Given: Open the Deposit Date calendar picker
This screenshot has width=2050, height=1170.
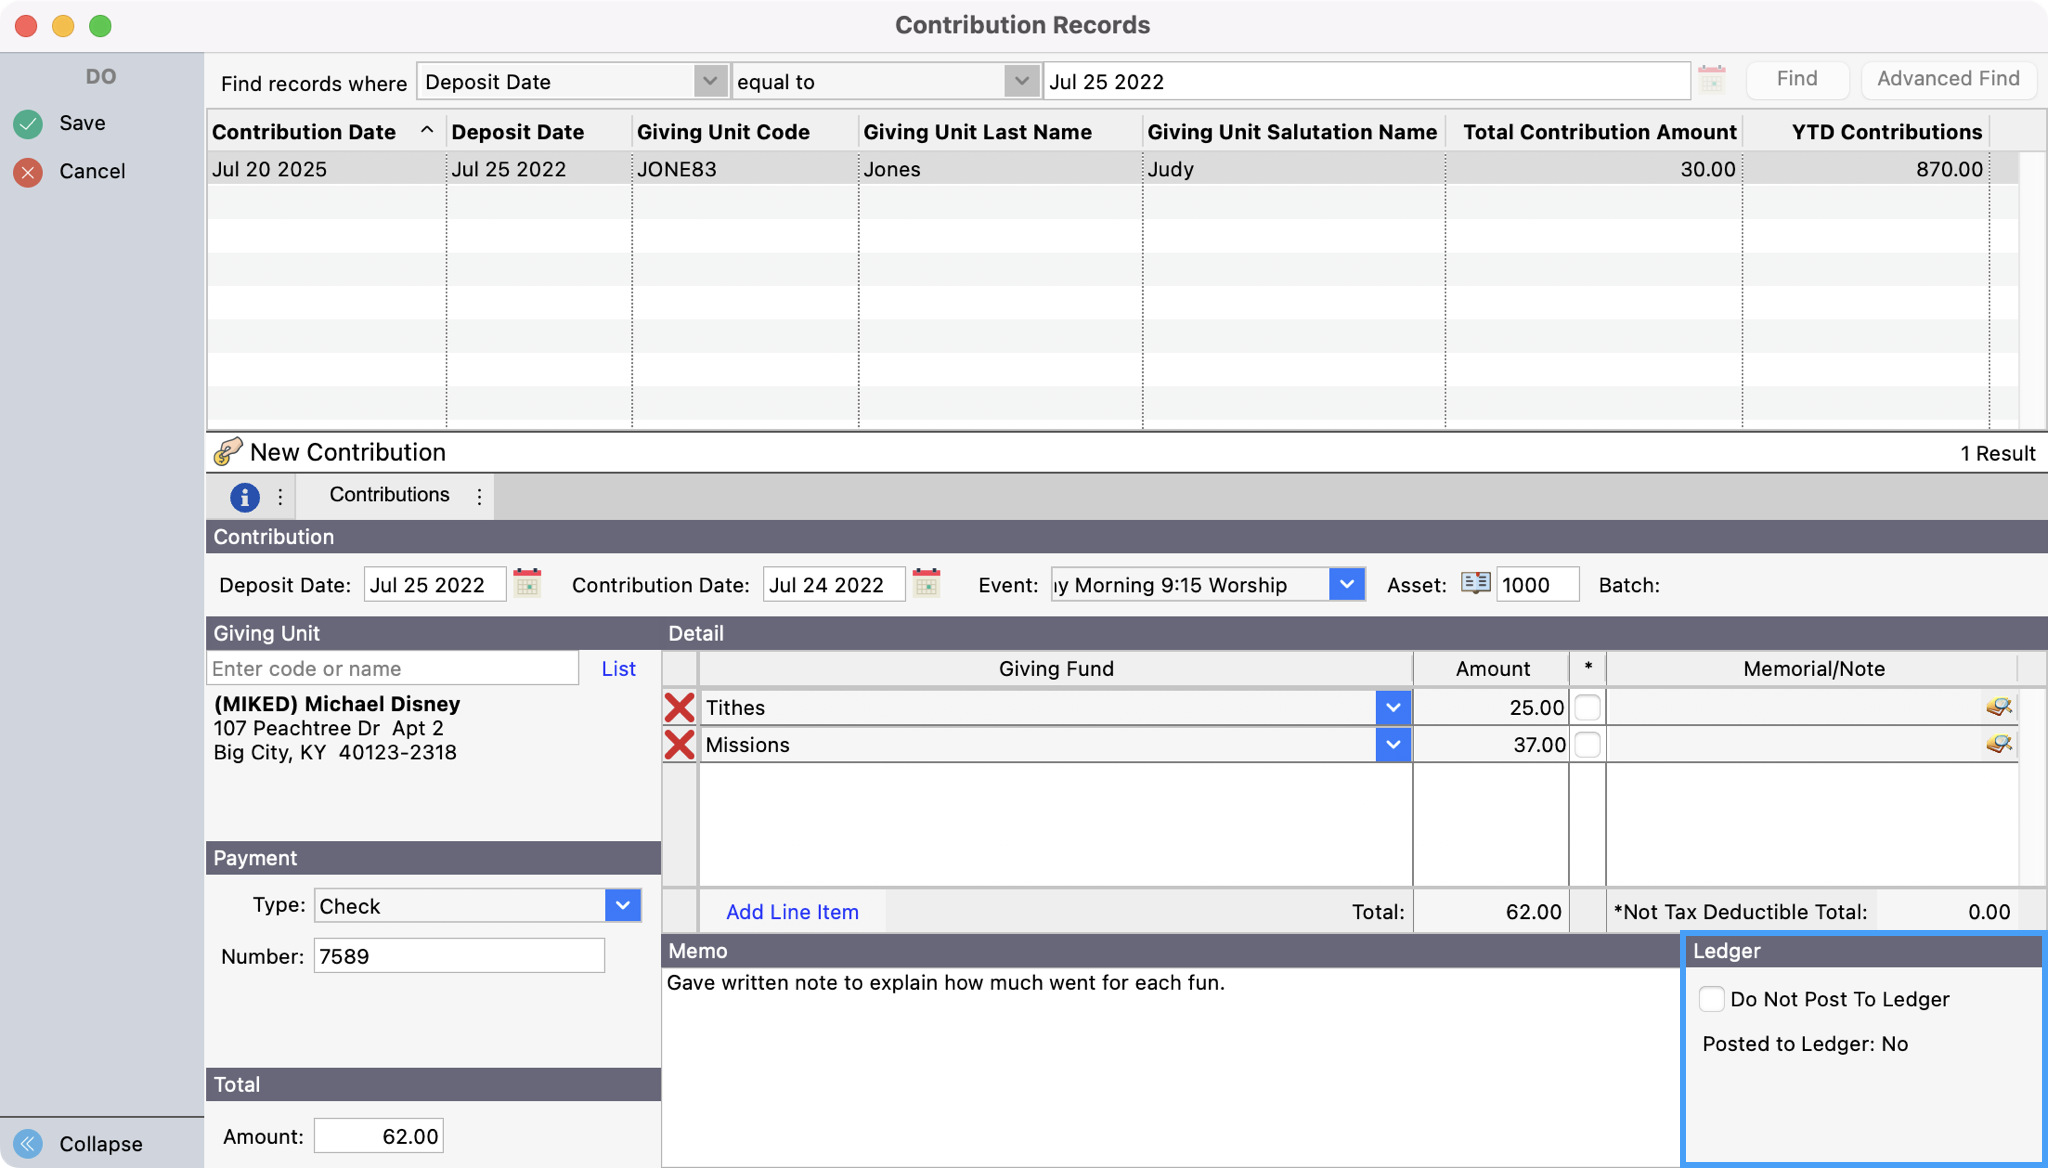Looking at the screenshot, I should 527,584.
